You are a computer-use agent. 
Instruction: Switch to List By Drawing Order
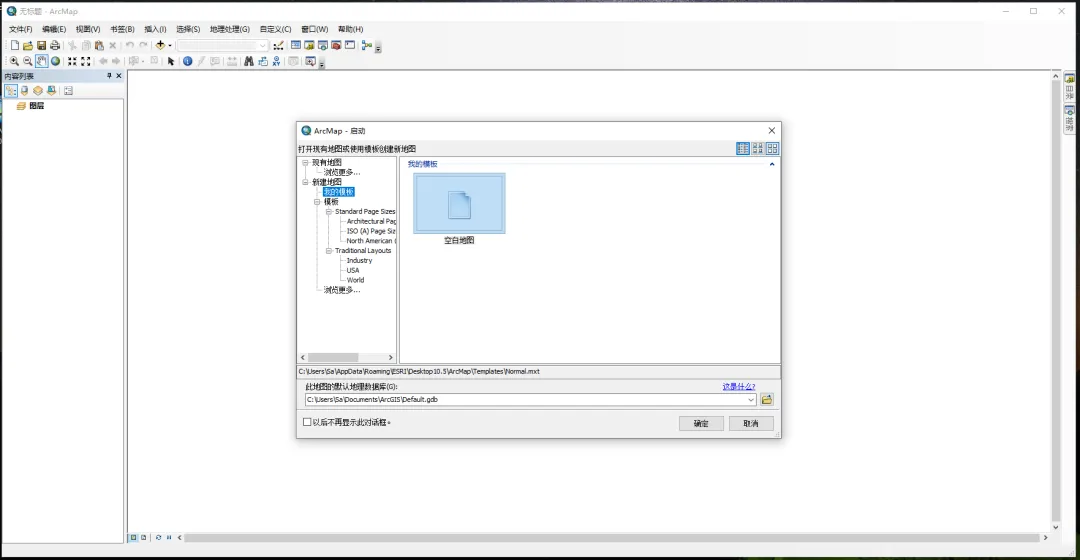[x=10, y=91]
